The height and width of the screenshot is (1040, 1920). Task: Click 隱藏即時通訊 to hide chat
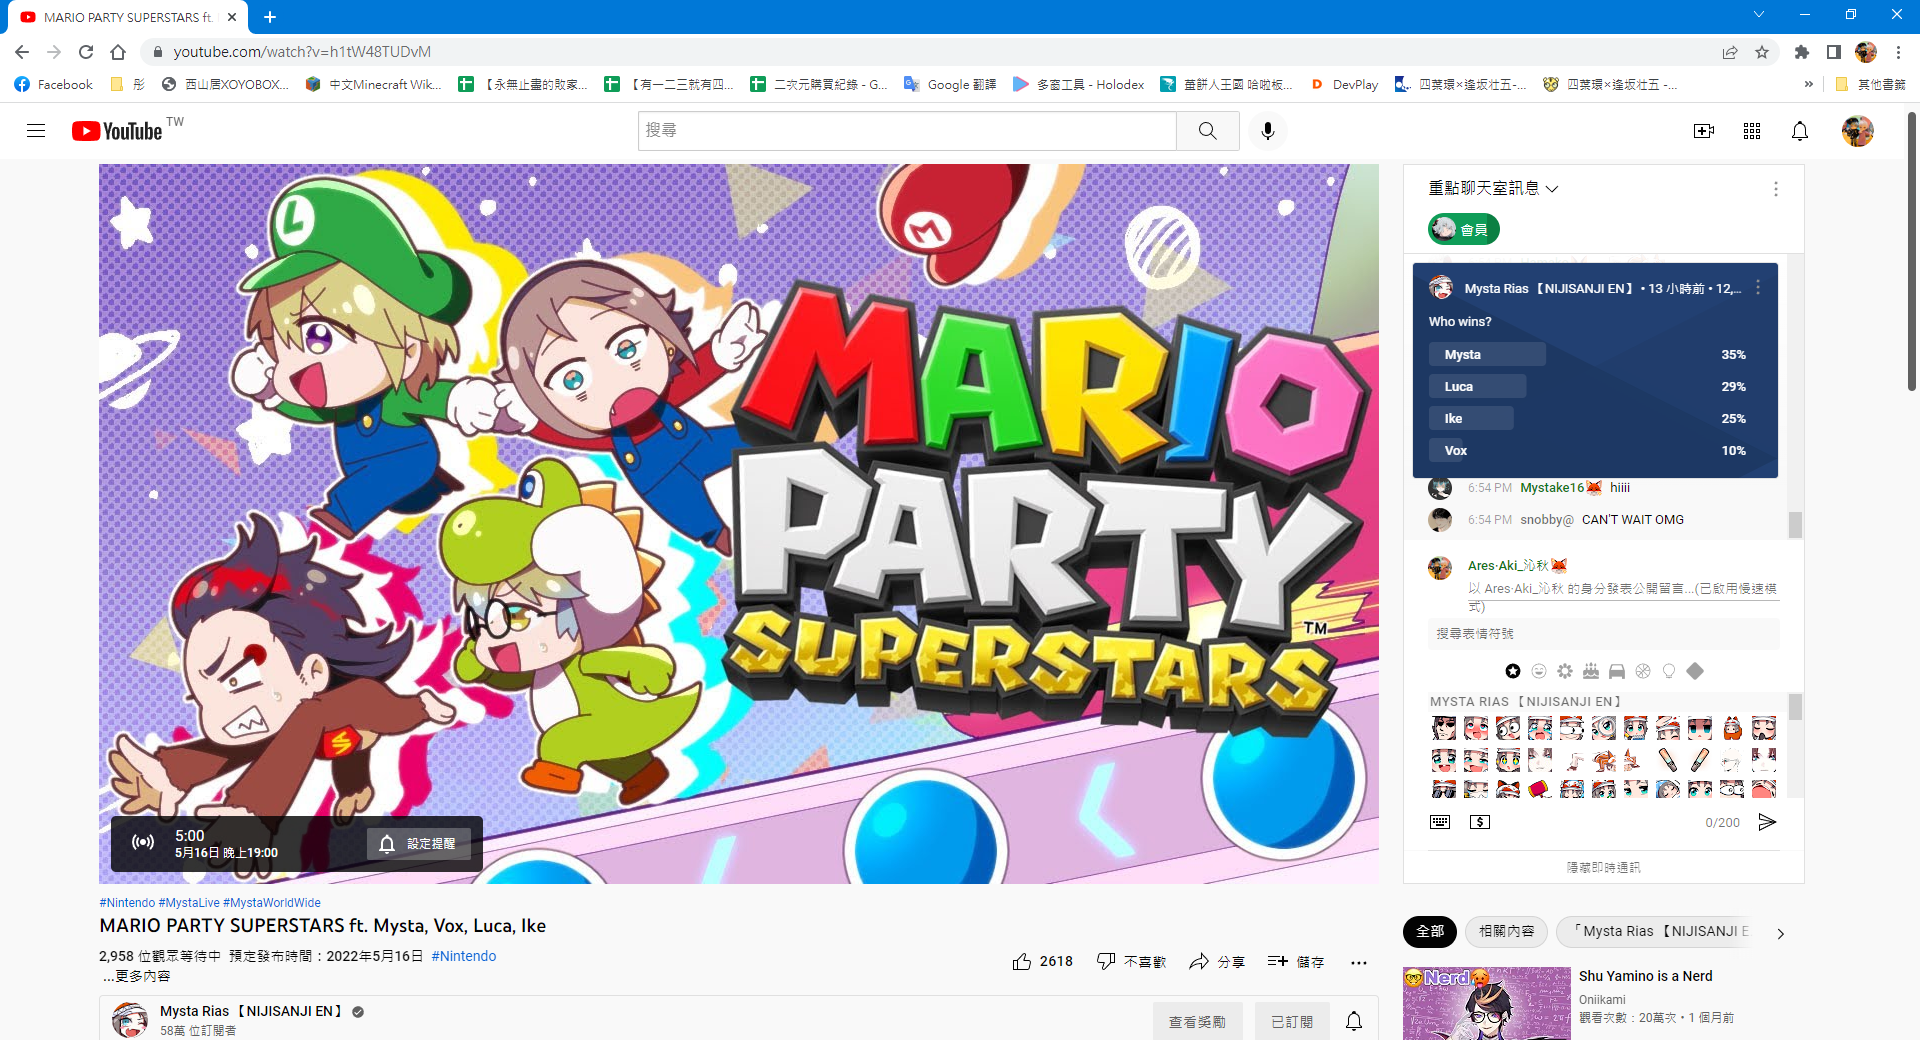coord(1603,867)
